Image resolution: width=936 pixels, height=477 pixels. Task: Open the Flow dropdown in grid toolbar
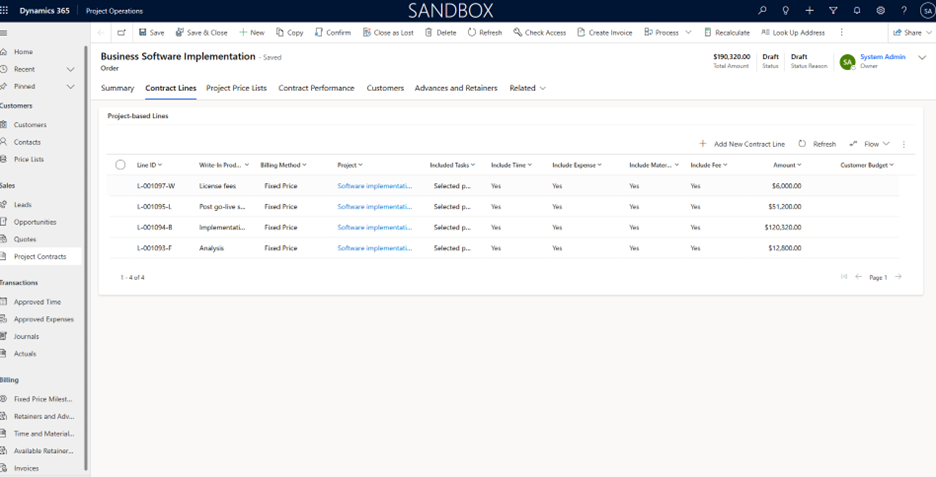(869, 144)
